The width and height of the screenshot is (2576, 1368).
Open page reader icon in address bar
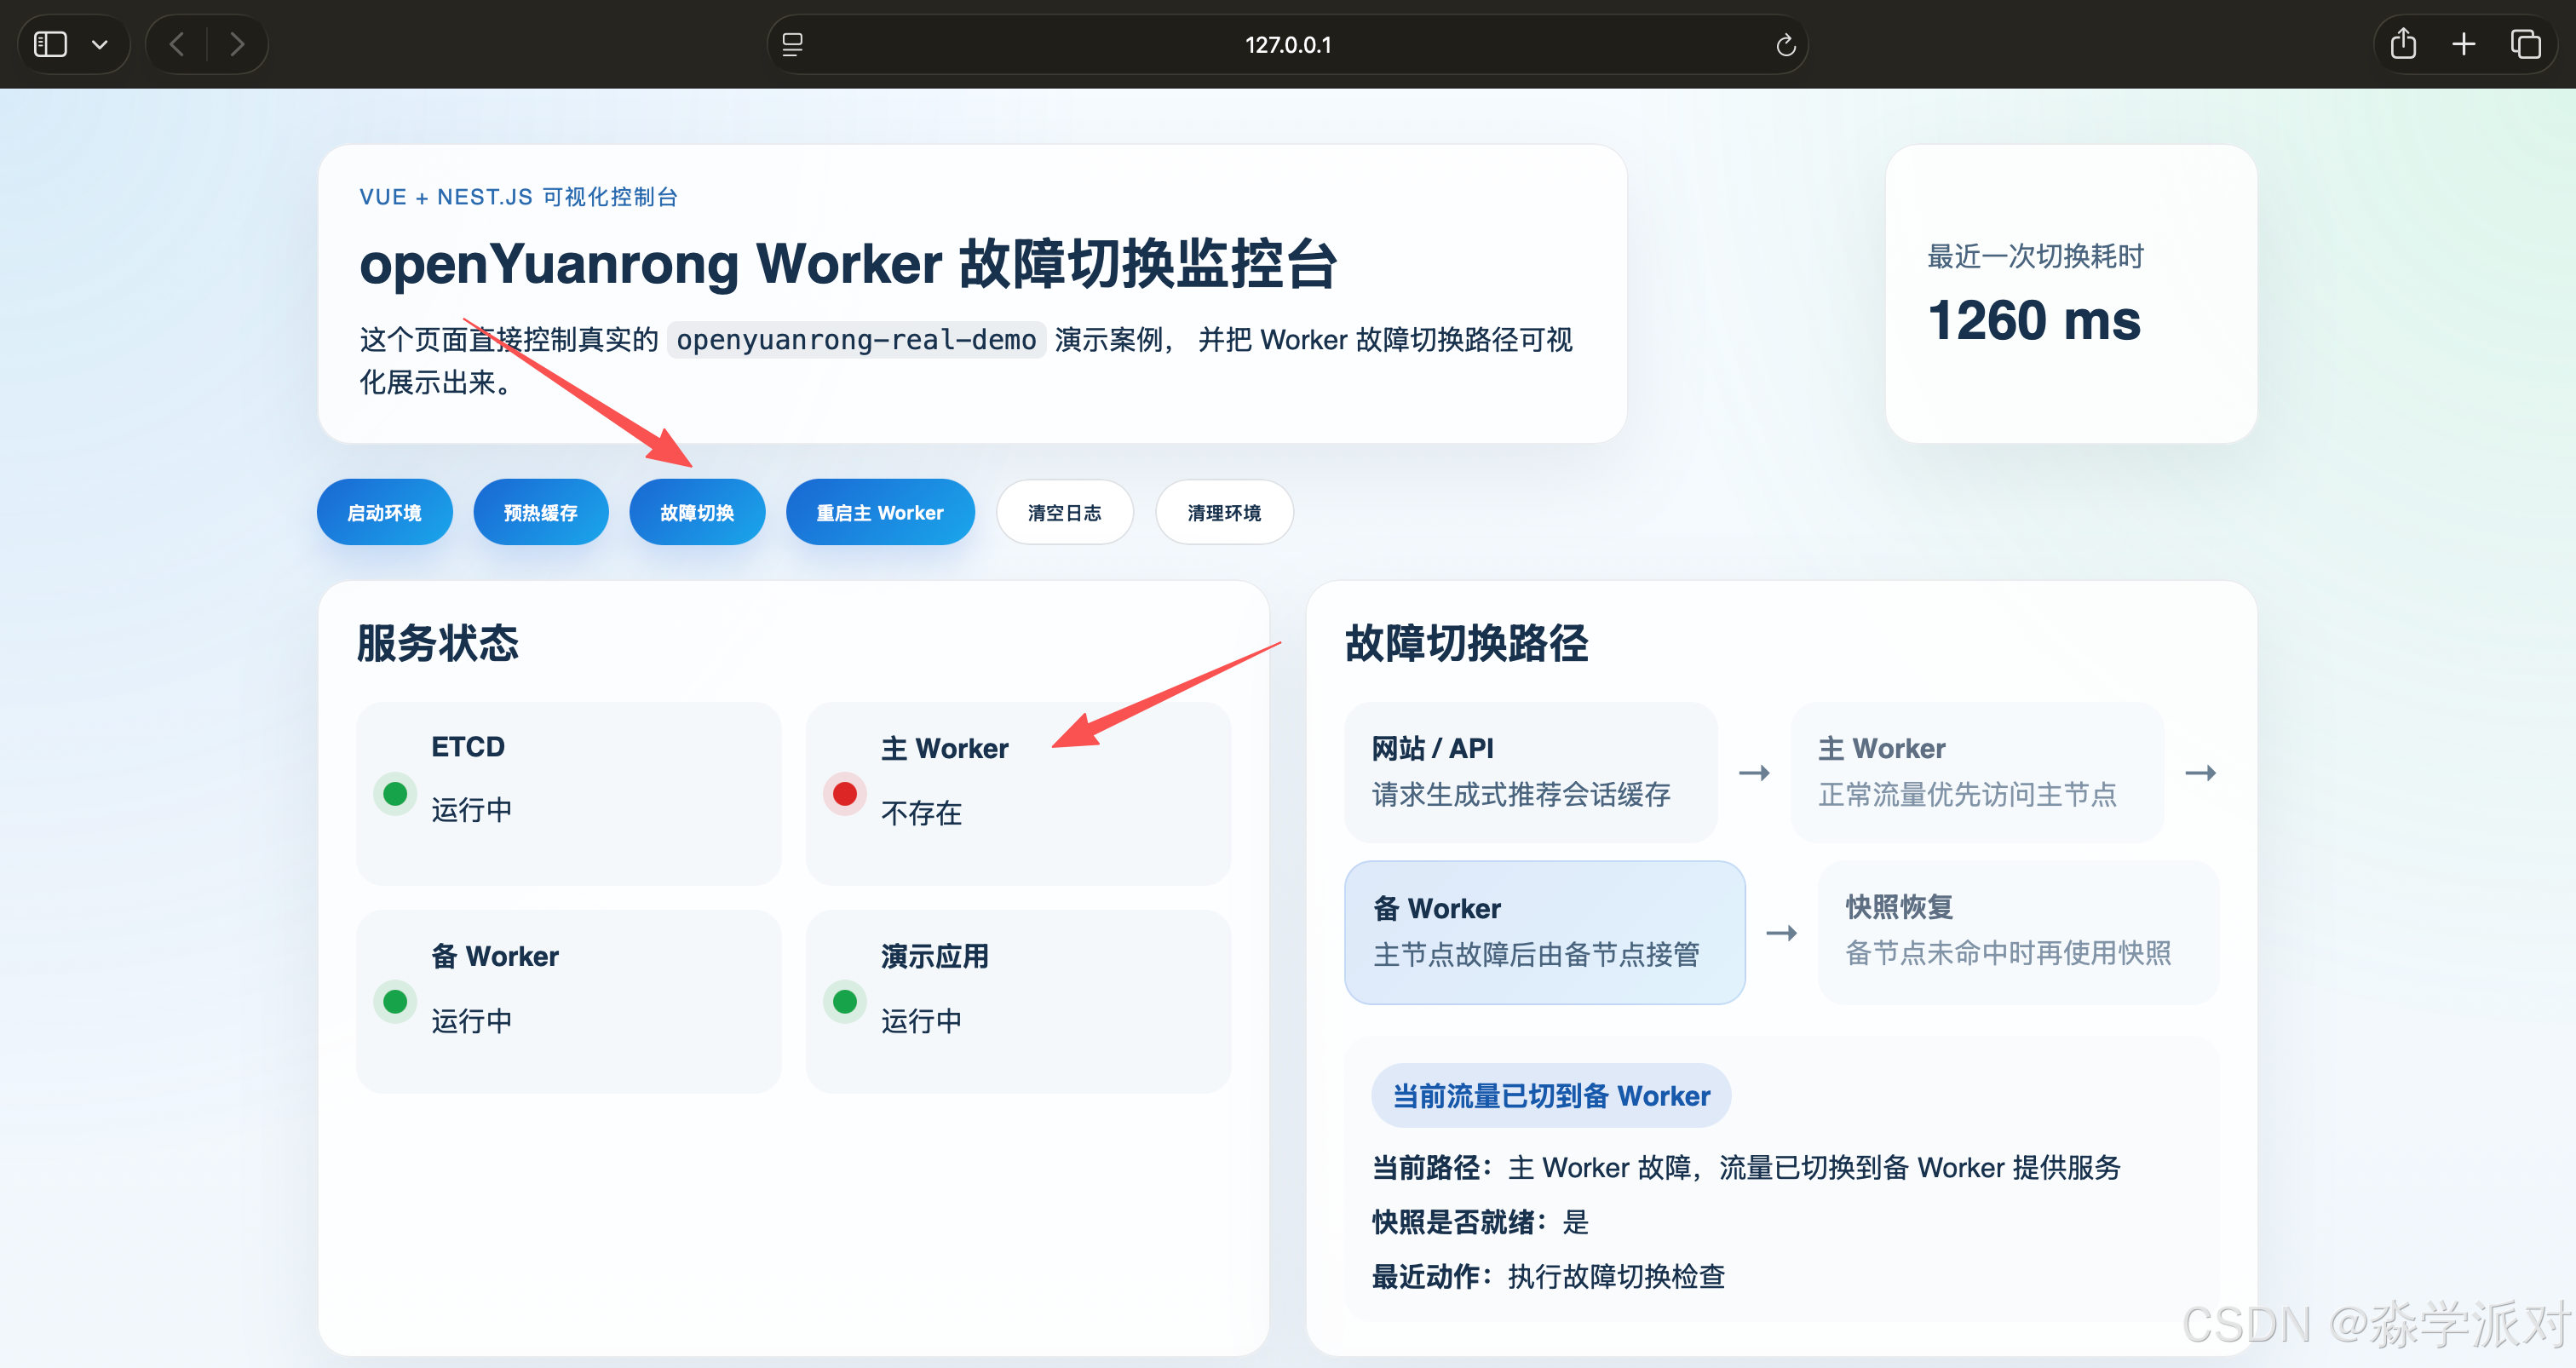click(792, 44)
